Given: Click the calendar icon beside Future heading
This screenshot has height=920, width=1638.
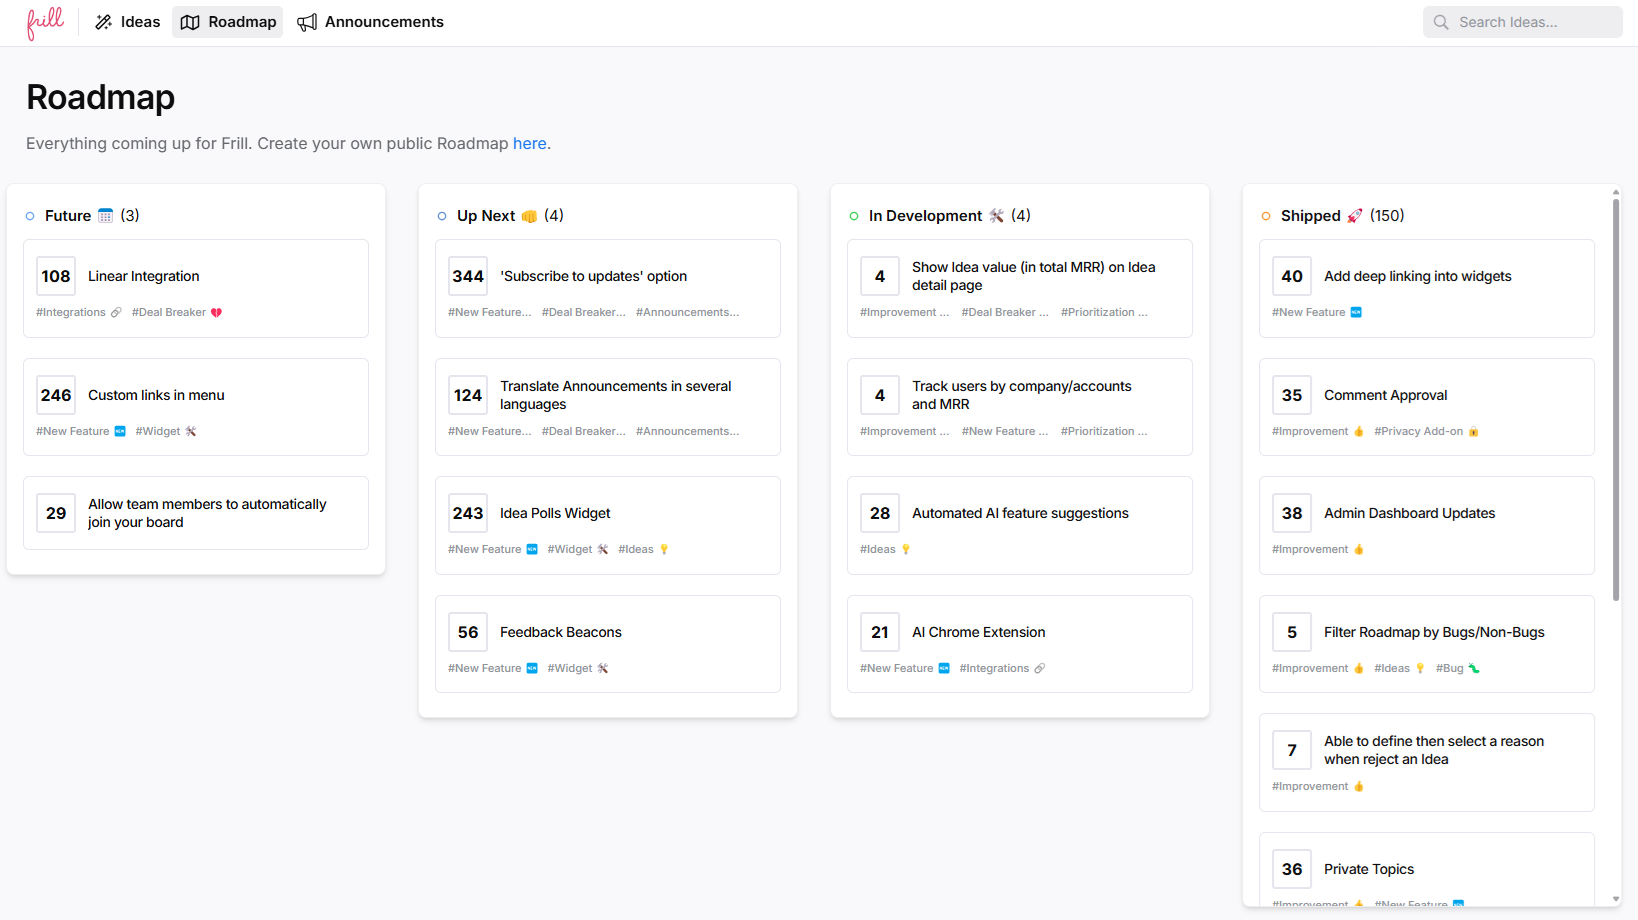Looking at the screenshot, I should [x=105, y=216].
